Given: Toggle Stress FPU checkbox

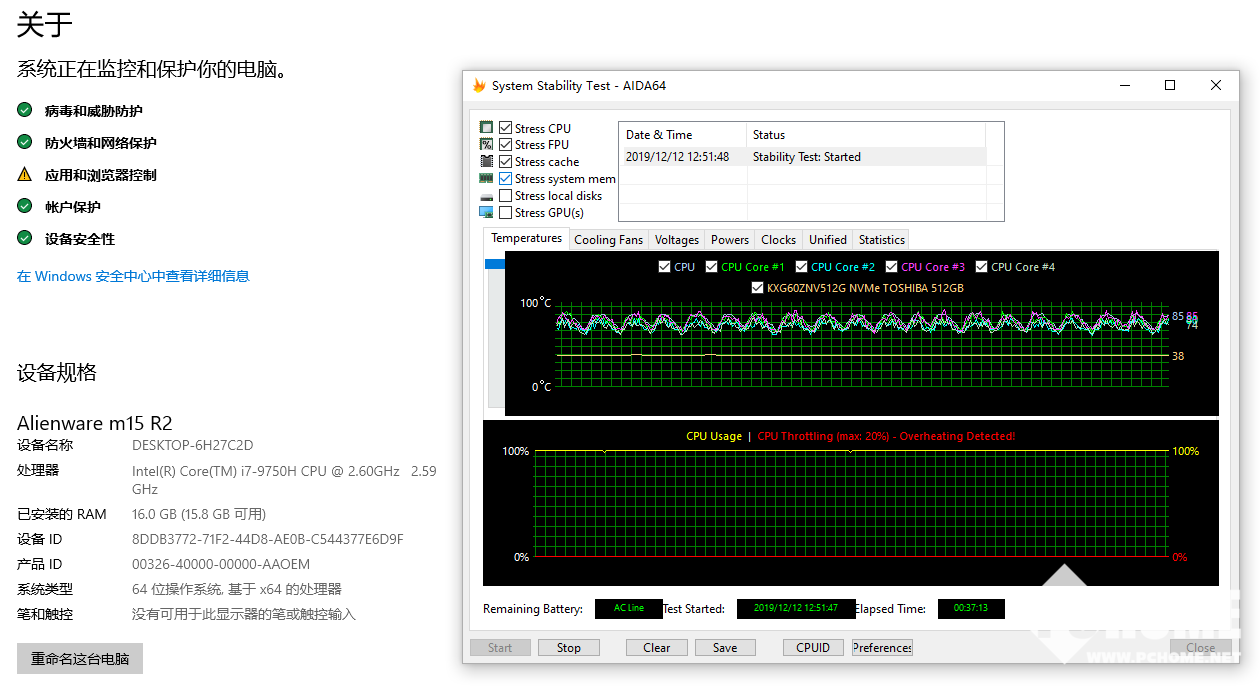Looking at the screenshot, I should pyautogui.click(x=506, y=145).
